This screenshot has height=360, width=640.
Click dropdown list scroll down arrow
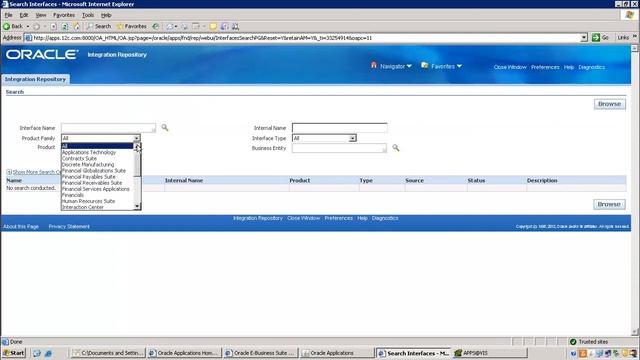point(138,207)
